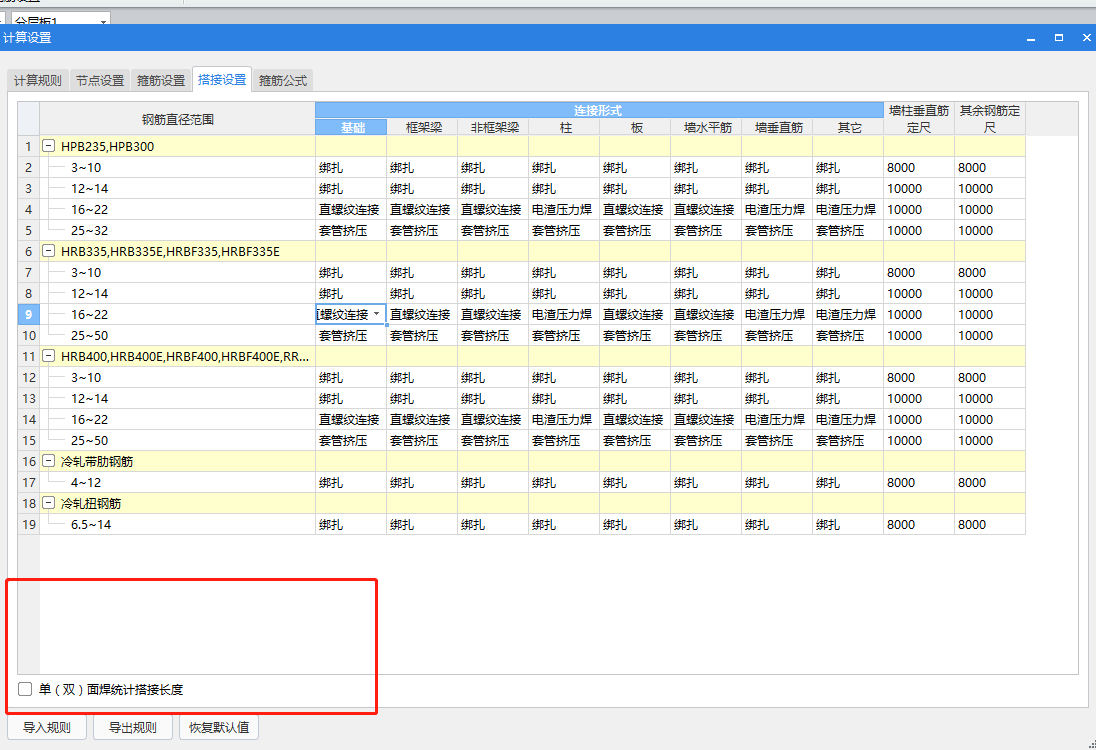1096x750 pixels.
Task: Open the 节点设置 tab
Action: [100, 80]
